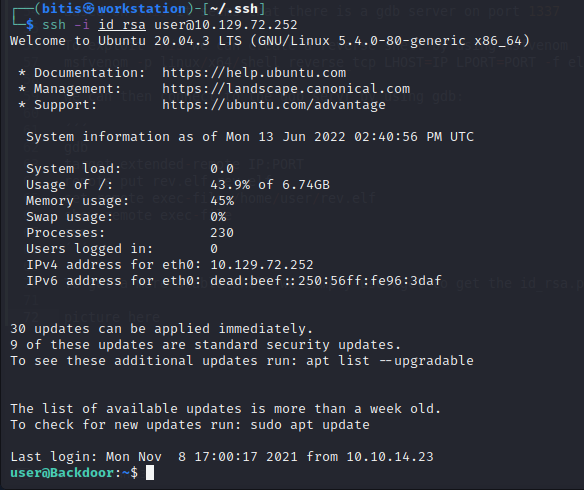Click the https://ubuntu.com/advantage support URL
The image size is (584, 490).
tap(274, 105)
